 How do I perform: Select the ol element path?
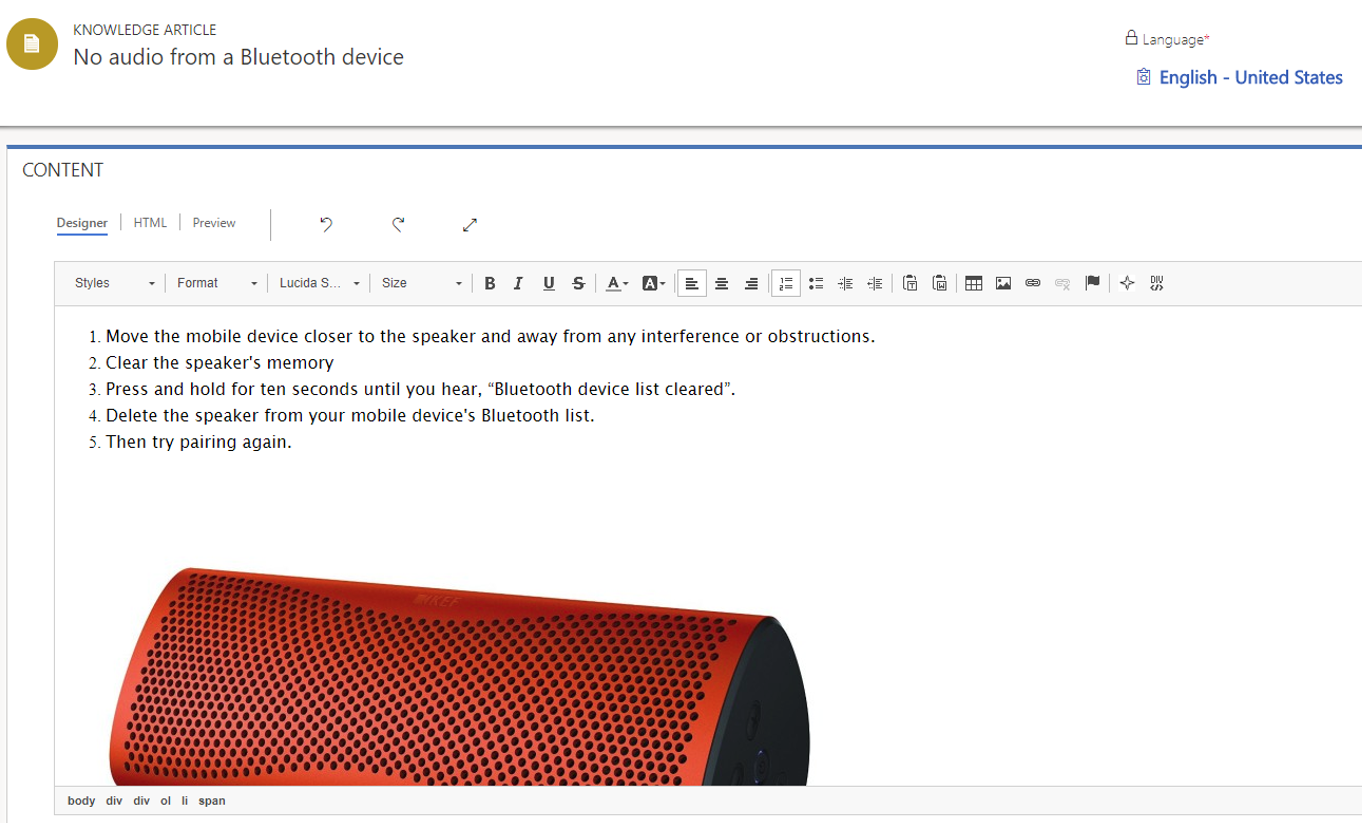pyautogui.click(x=166, y=801)
